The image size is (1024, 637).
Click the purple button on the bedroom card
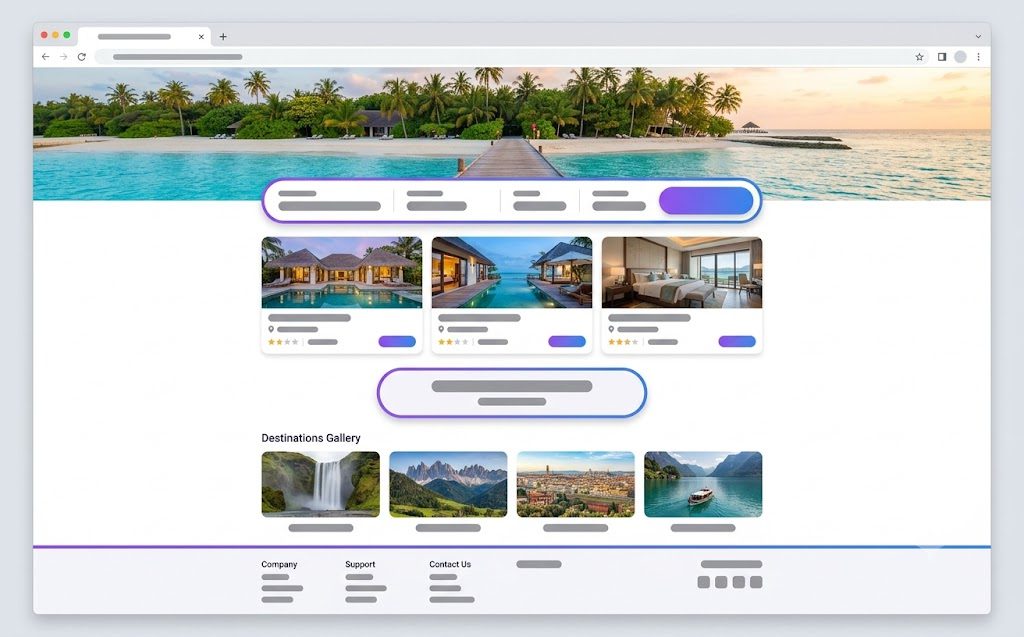pos(737,342)
